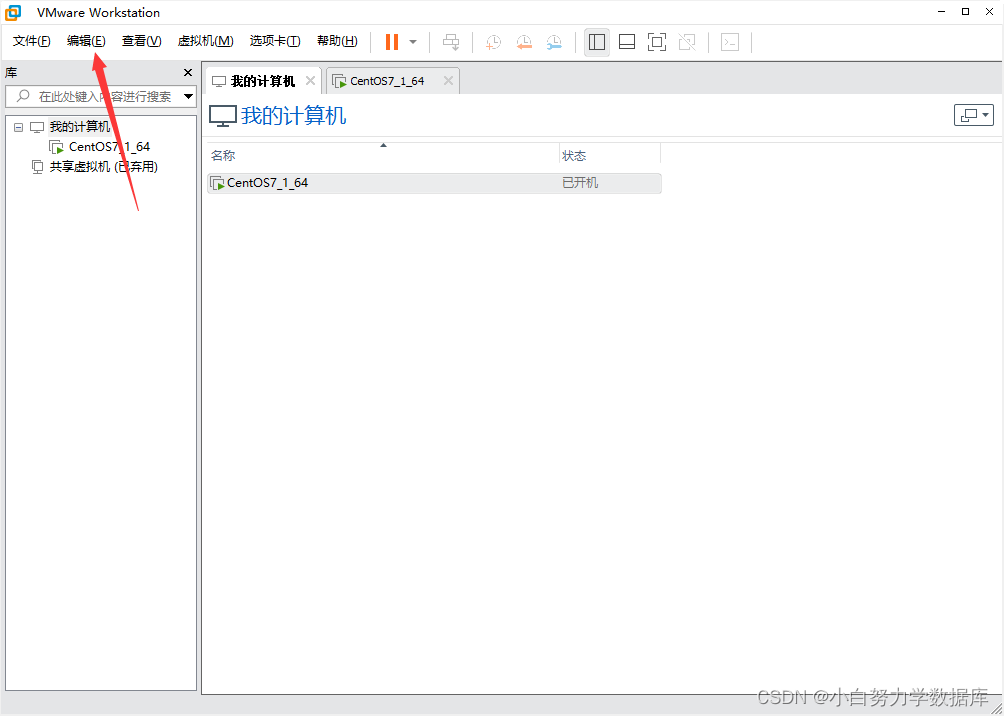Select 我的计算机 in the library tree

[x=80, y=127]
